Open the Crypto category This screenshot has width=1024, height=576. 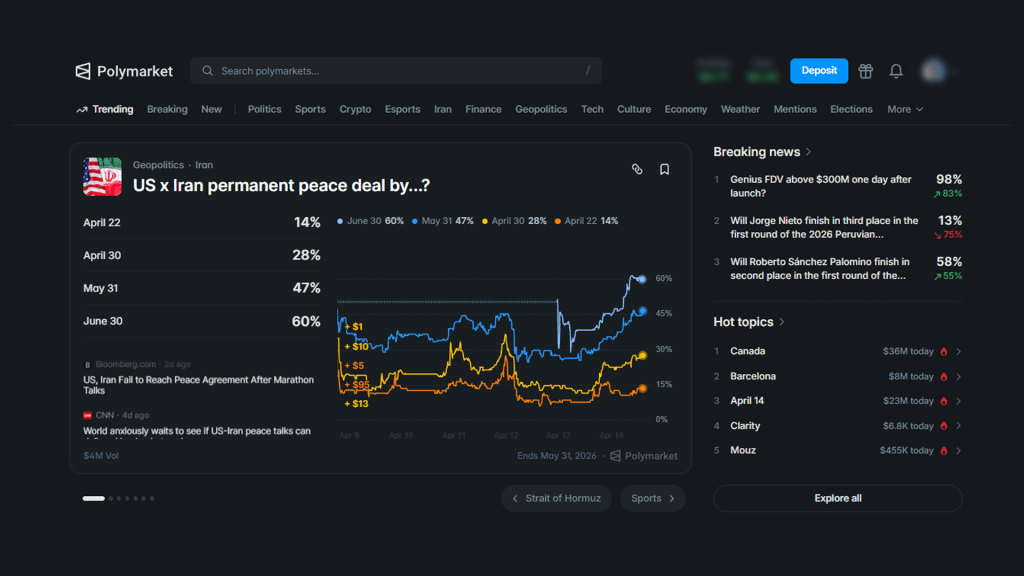point(355,109)
